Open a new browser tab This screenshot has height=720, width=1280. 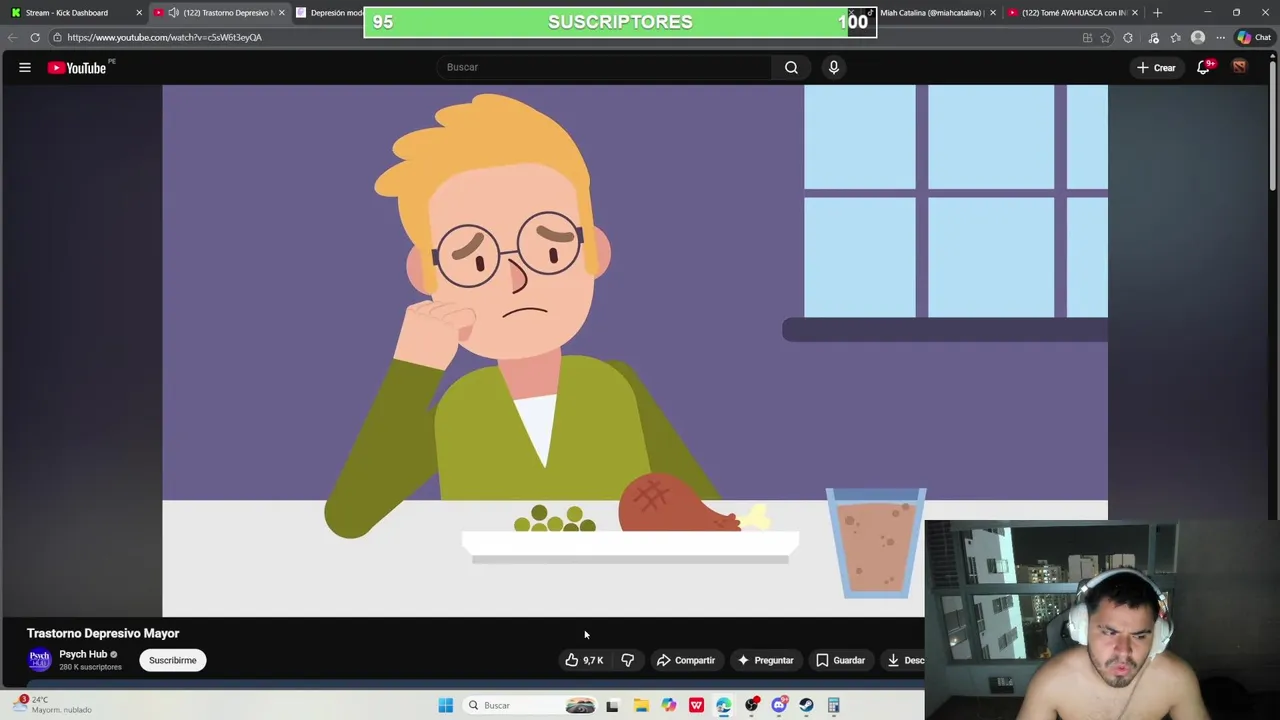(x=1157, y=12)
